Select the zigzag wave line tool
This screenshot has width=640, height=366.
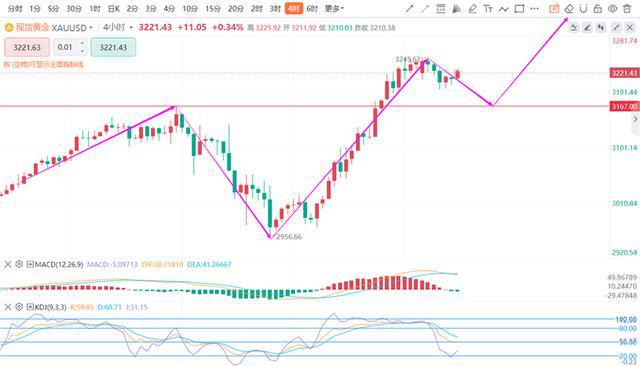point(503,9)
